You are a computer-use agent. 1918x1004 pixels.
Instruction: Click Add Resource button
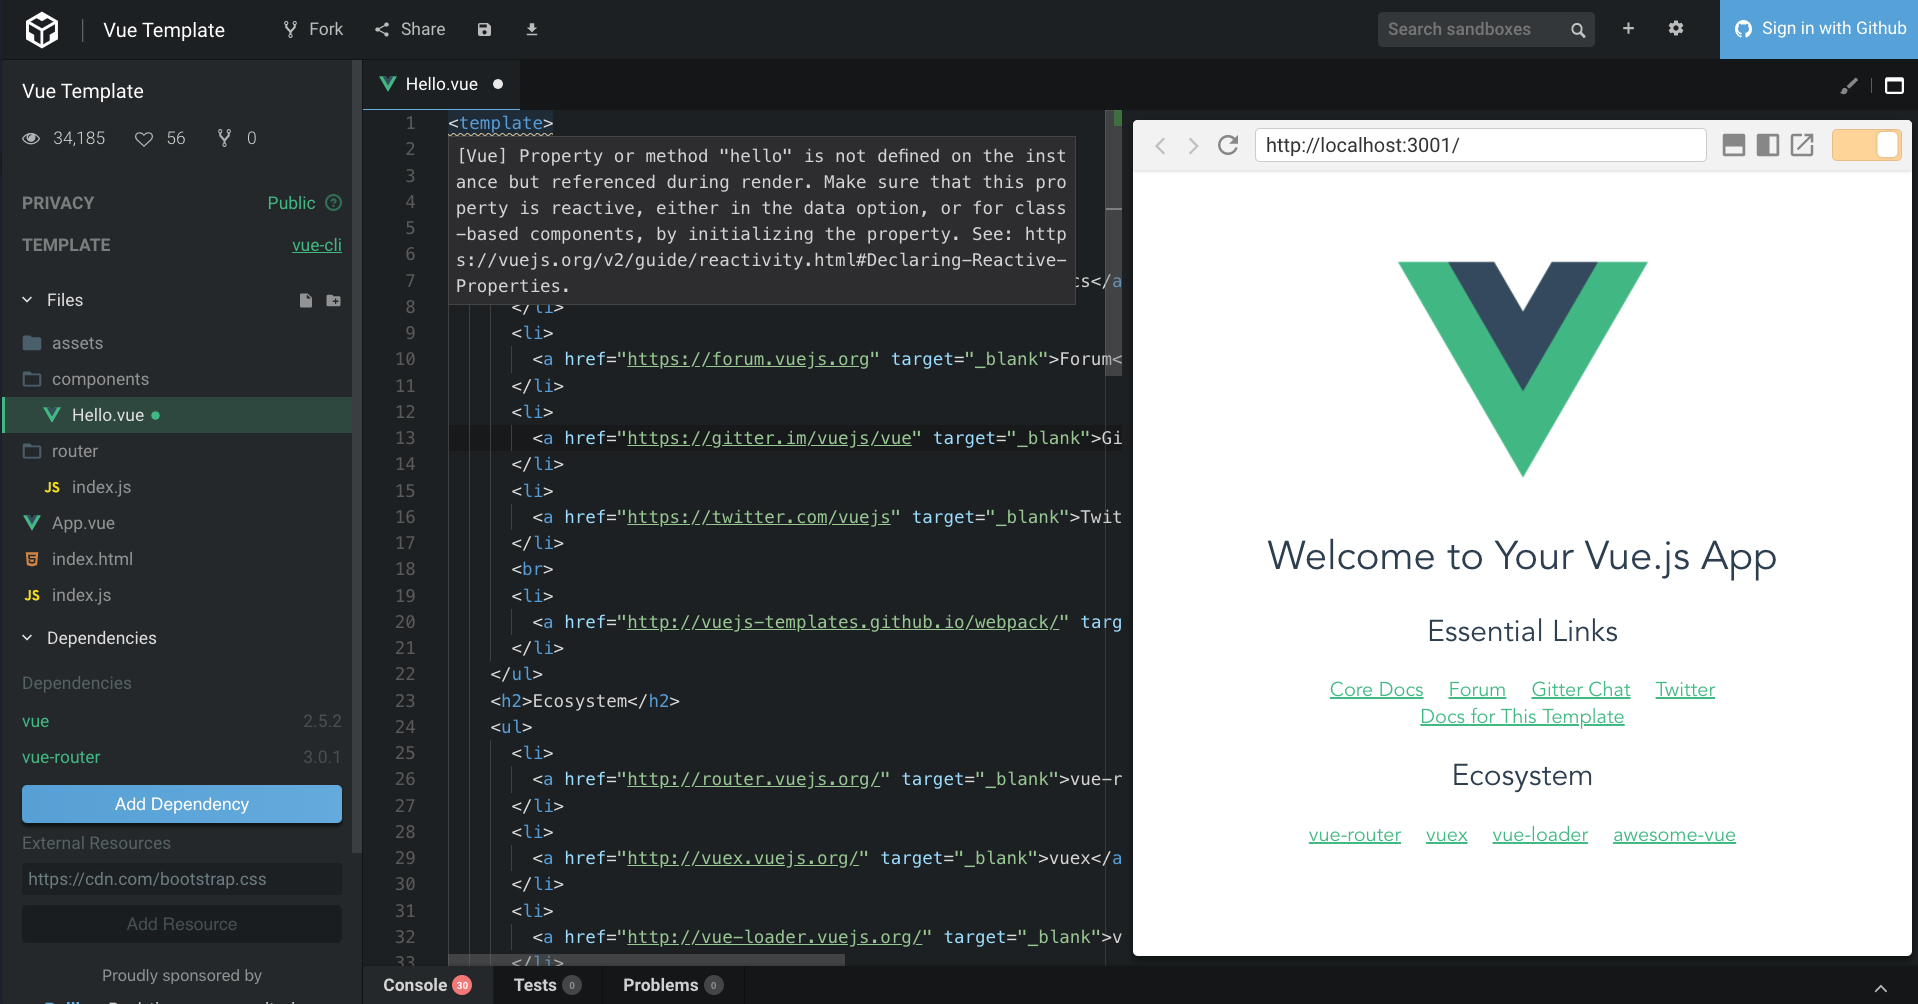click(x=182, y=924)
